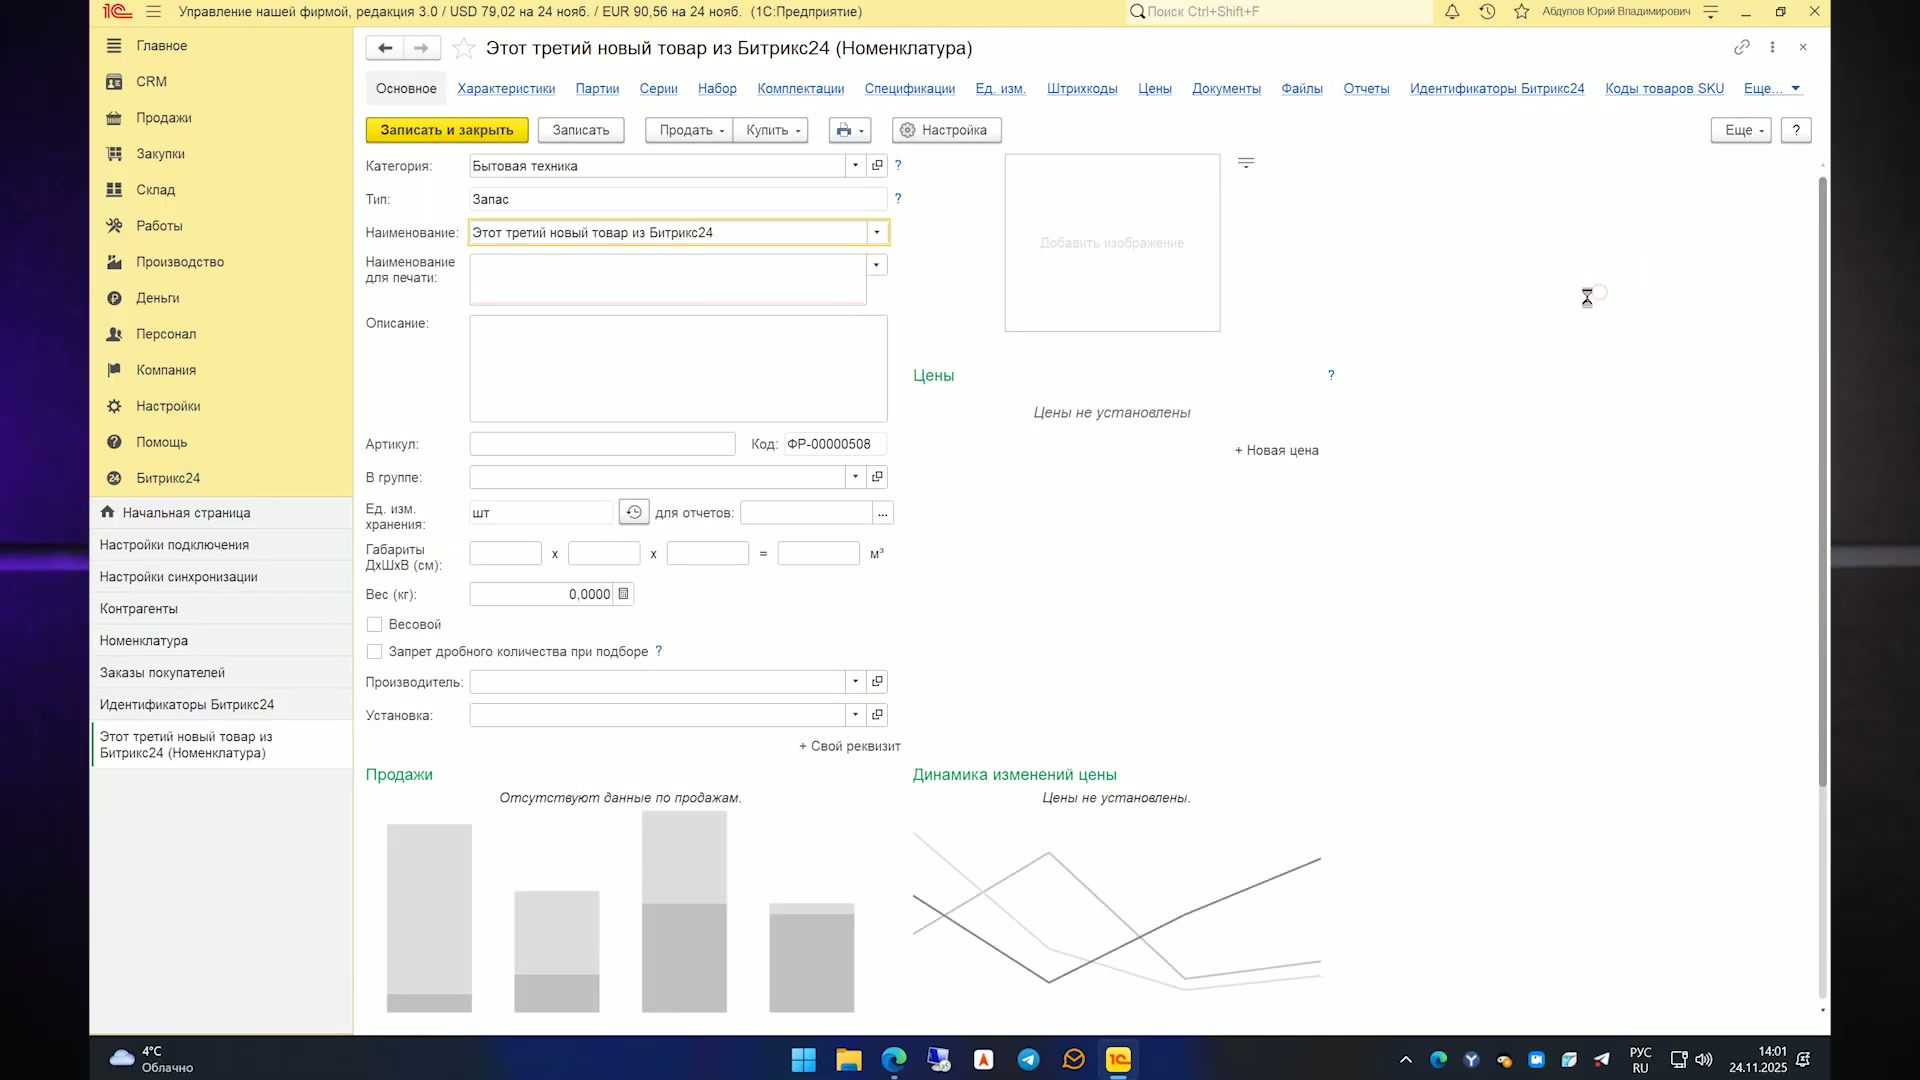
Task: Add this item to favorites star
Action: click(463, 48)
